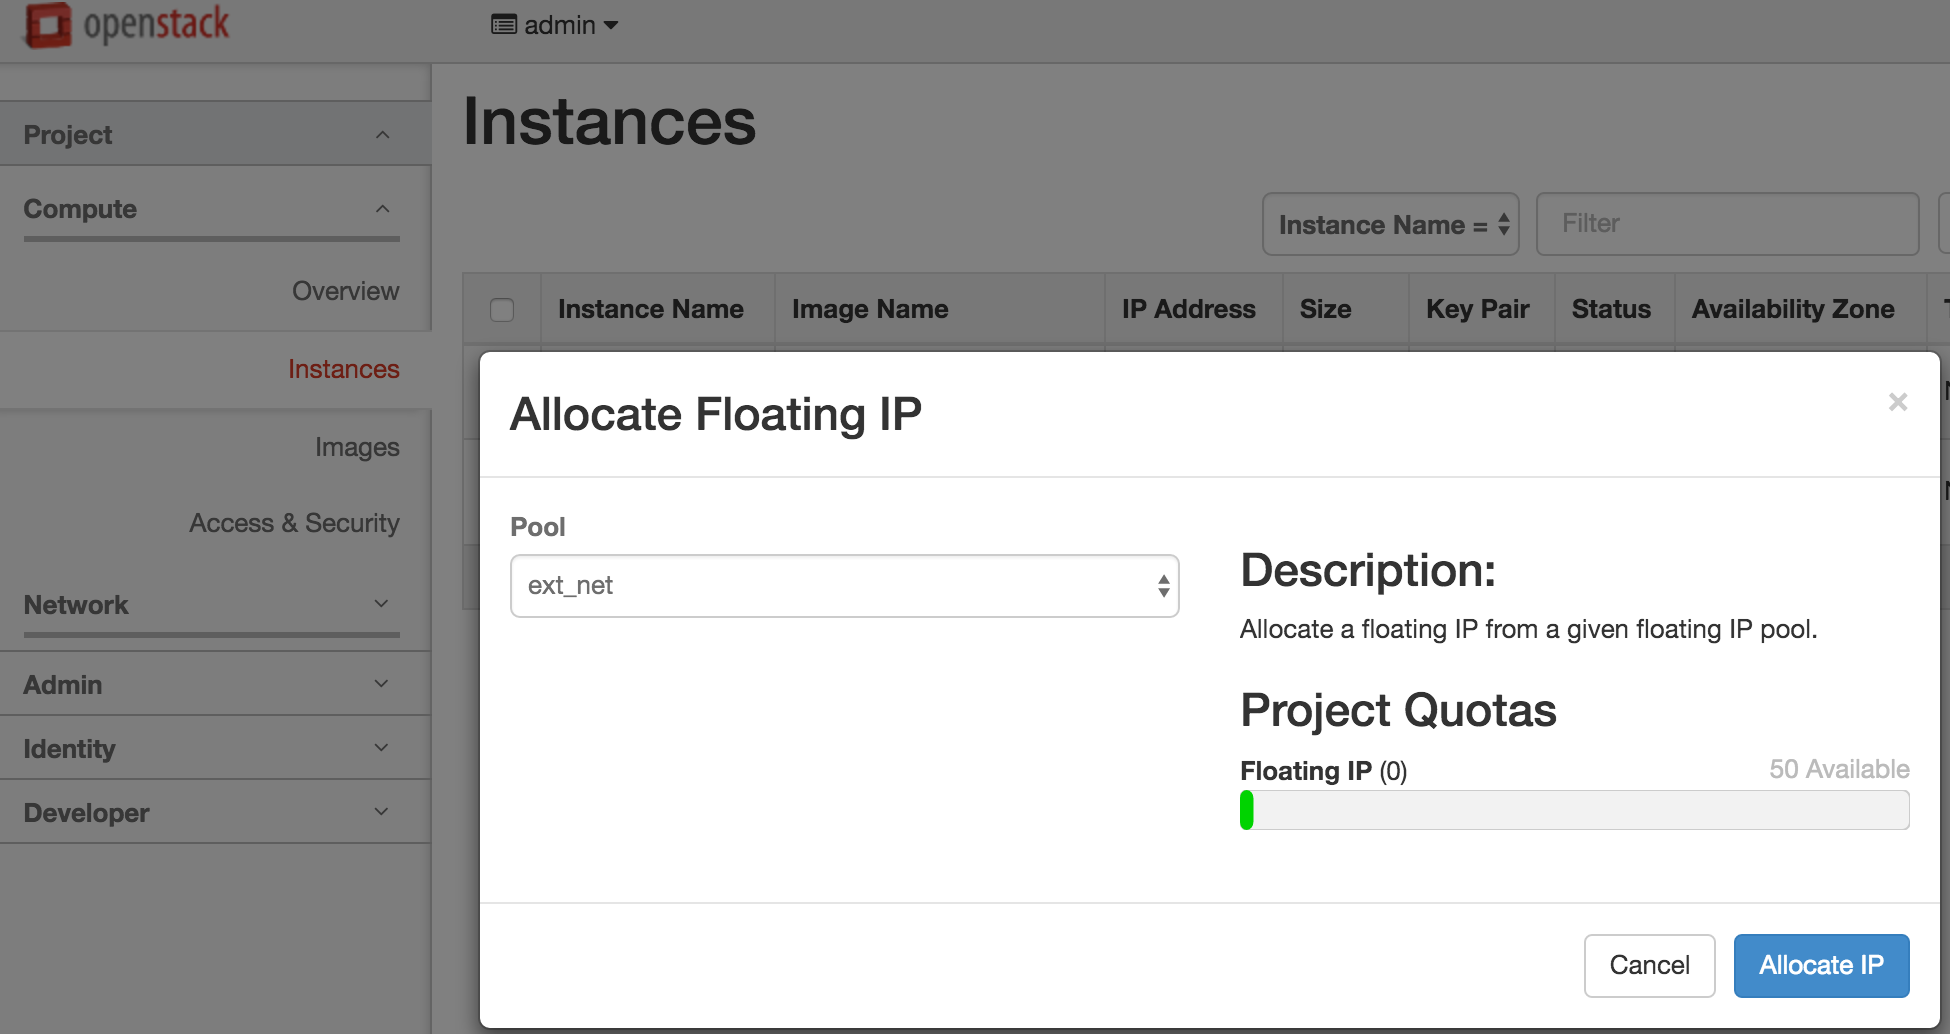Close the Allocate Floating IP dialog
Image resolution: width=1950 pixels, height=1034 pixels.
1897,402
